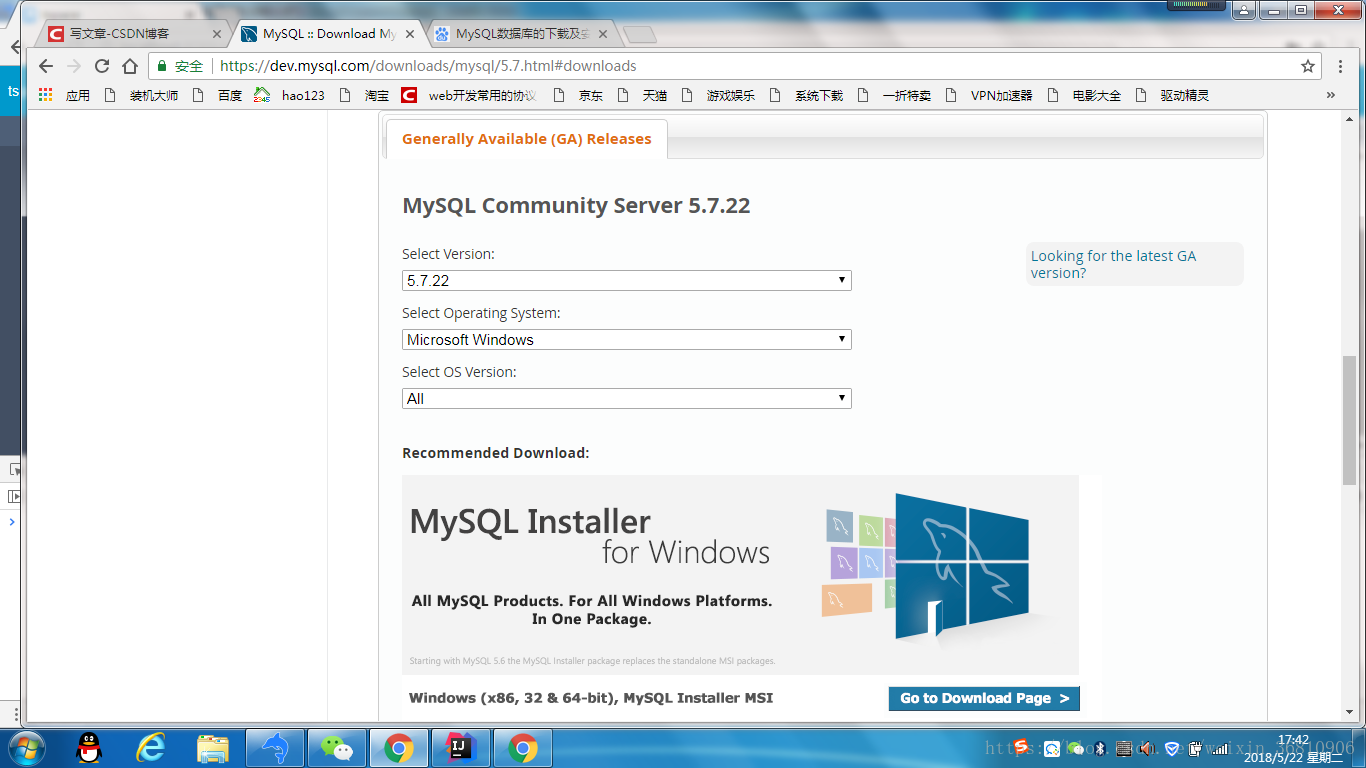Open the 一折特卖 bookmark
The height and width of the screenshot is (768, 1366).
(x=894, y=95)
